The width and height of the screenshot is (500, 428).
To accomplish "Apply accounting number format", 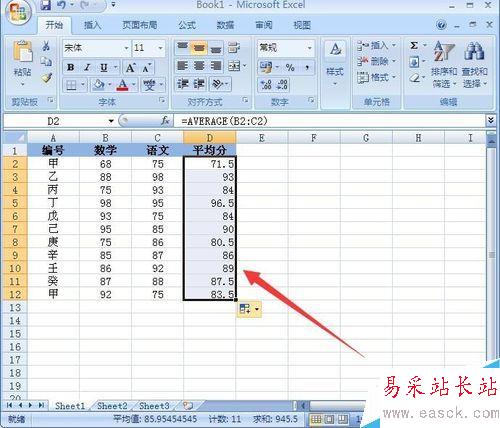I will coord(266,68).
